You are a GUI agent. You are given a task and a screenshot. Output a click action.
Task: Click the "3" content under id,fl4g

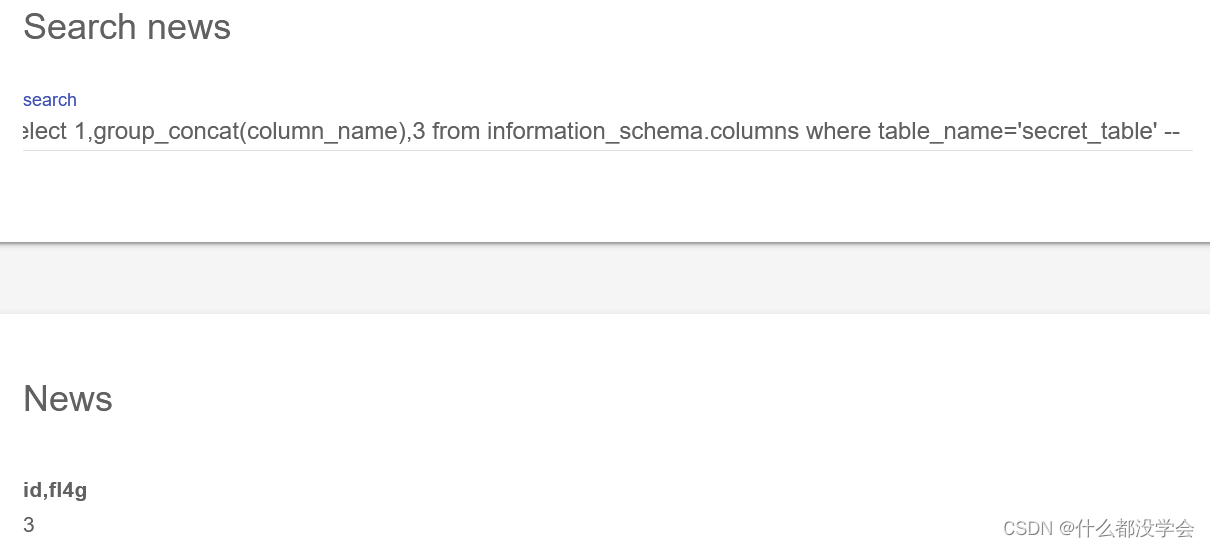pyautogui.click(x=29, y=525)
